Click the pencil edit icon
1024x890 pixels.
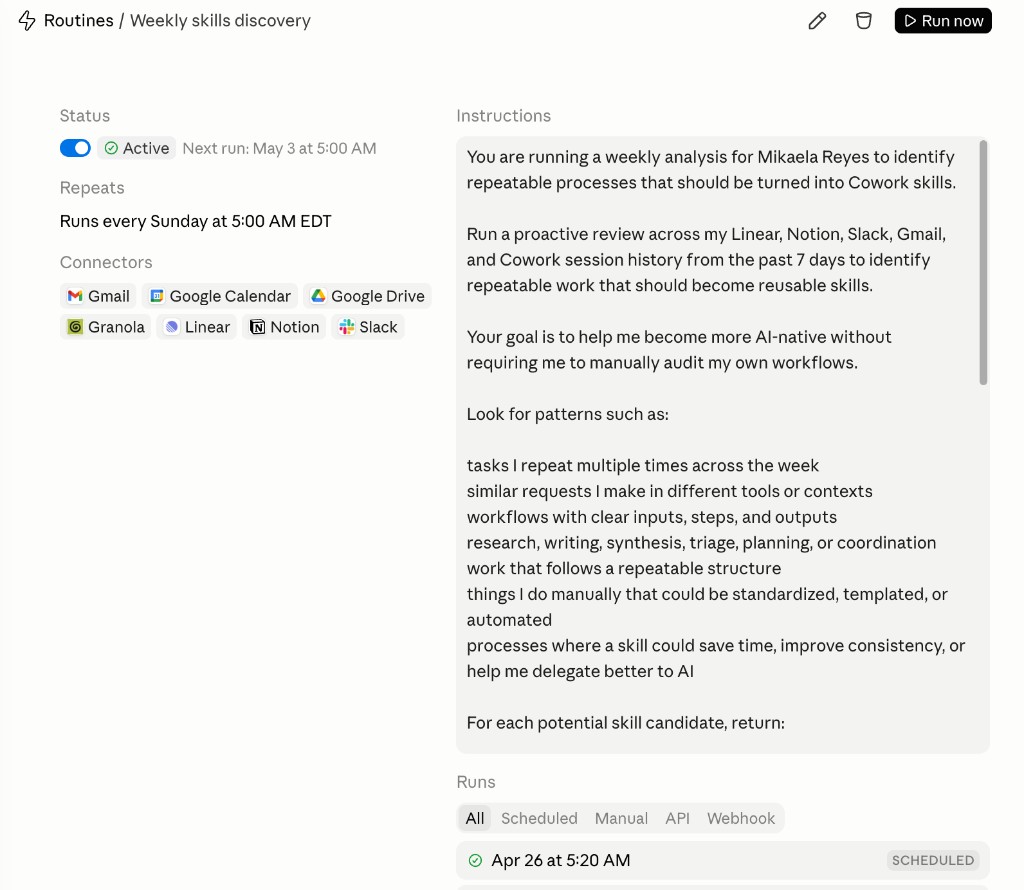[x=817, y=21]
